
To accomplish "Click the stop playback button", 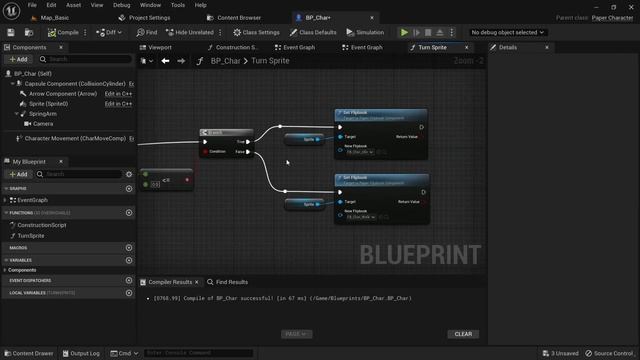I will [x=428, y=32].
